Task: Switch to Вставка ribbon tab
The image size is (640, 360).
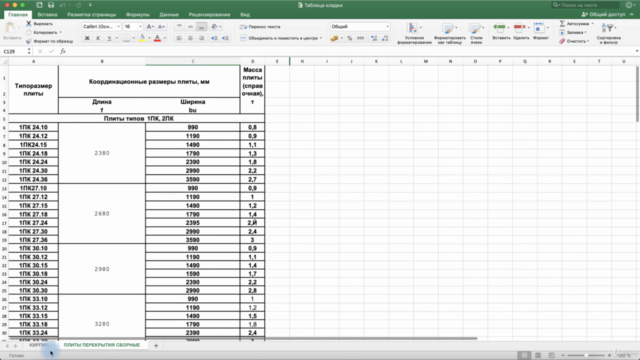Action: coord(47,14)
